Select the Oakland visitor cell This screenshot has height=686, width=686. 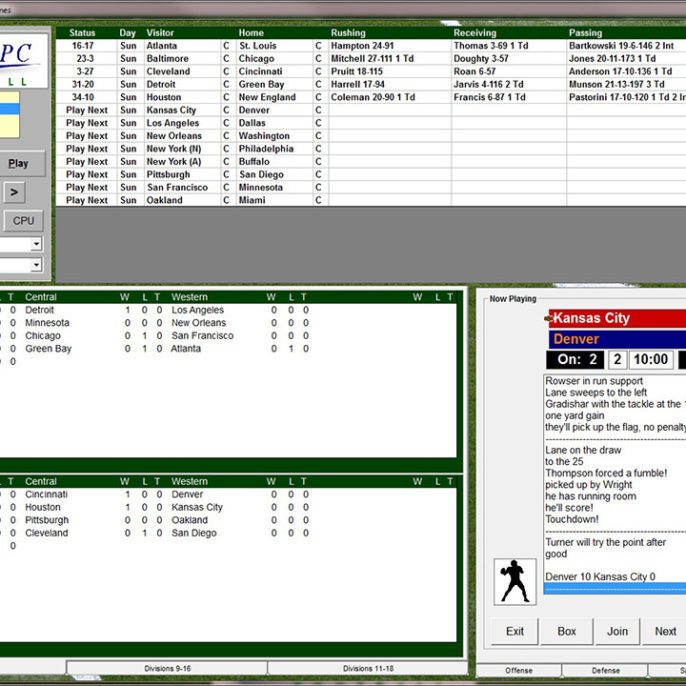click(x=182, y=200)
